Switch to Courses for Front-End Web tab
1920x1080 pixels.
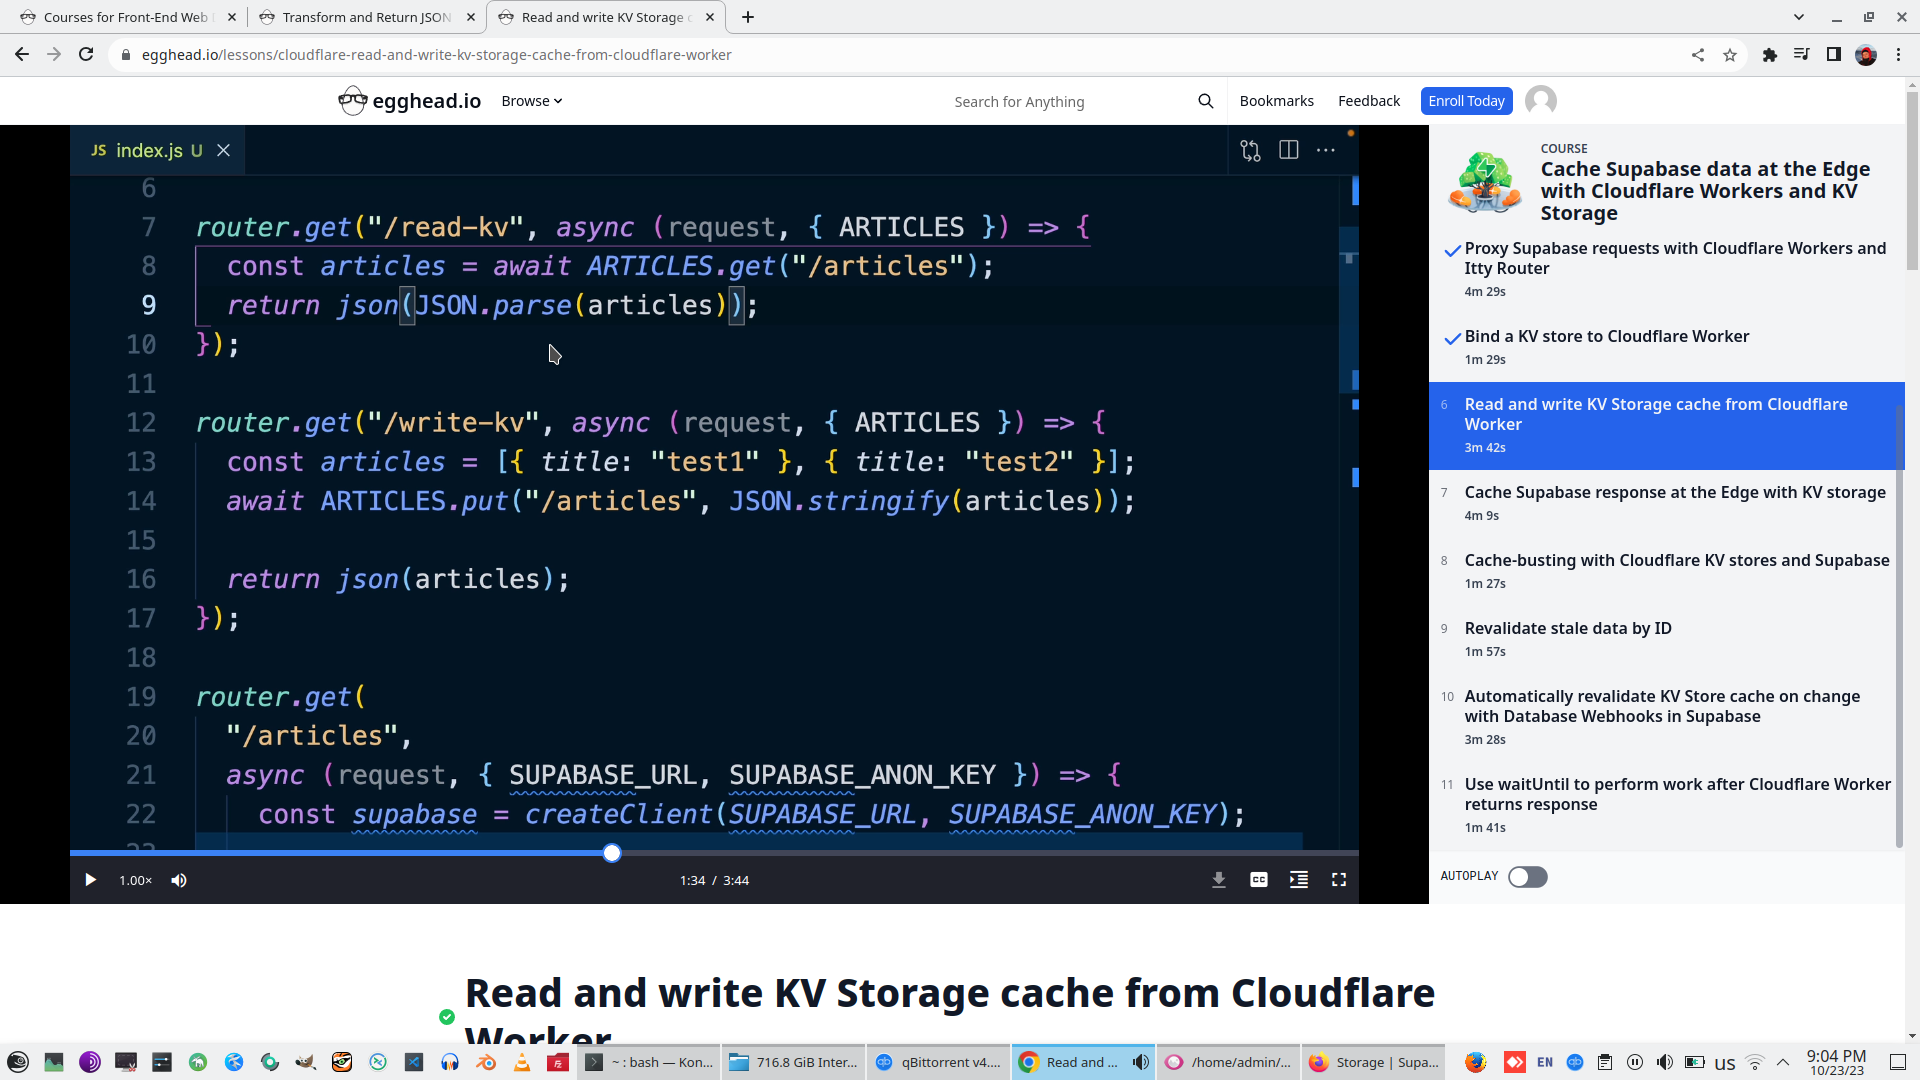tap(125, 17)
